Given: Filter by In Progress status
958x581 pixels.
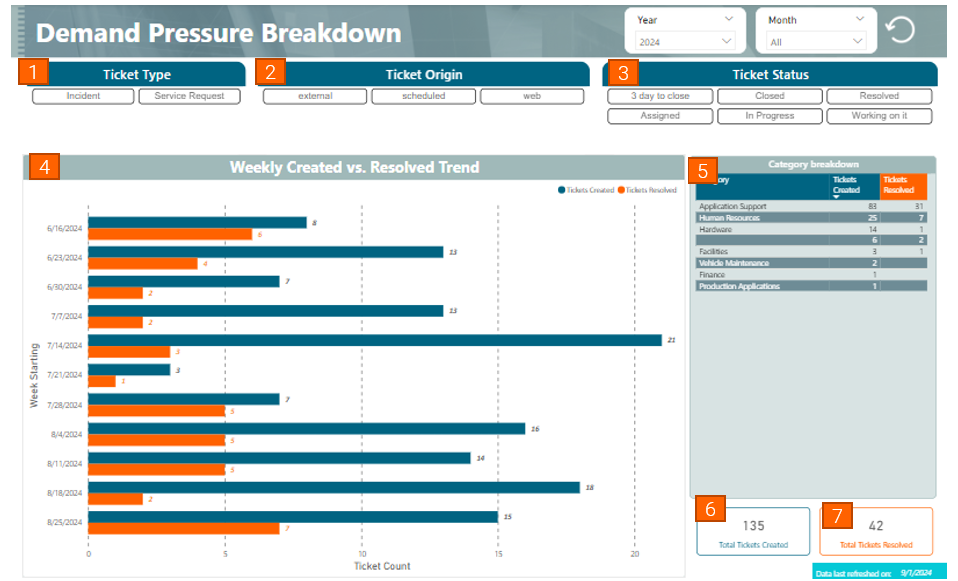Looking at the screenshot, I should (770, 116).
